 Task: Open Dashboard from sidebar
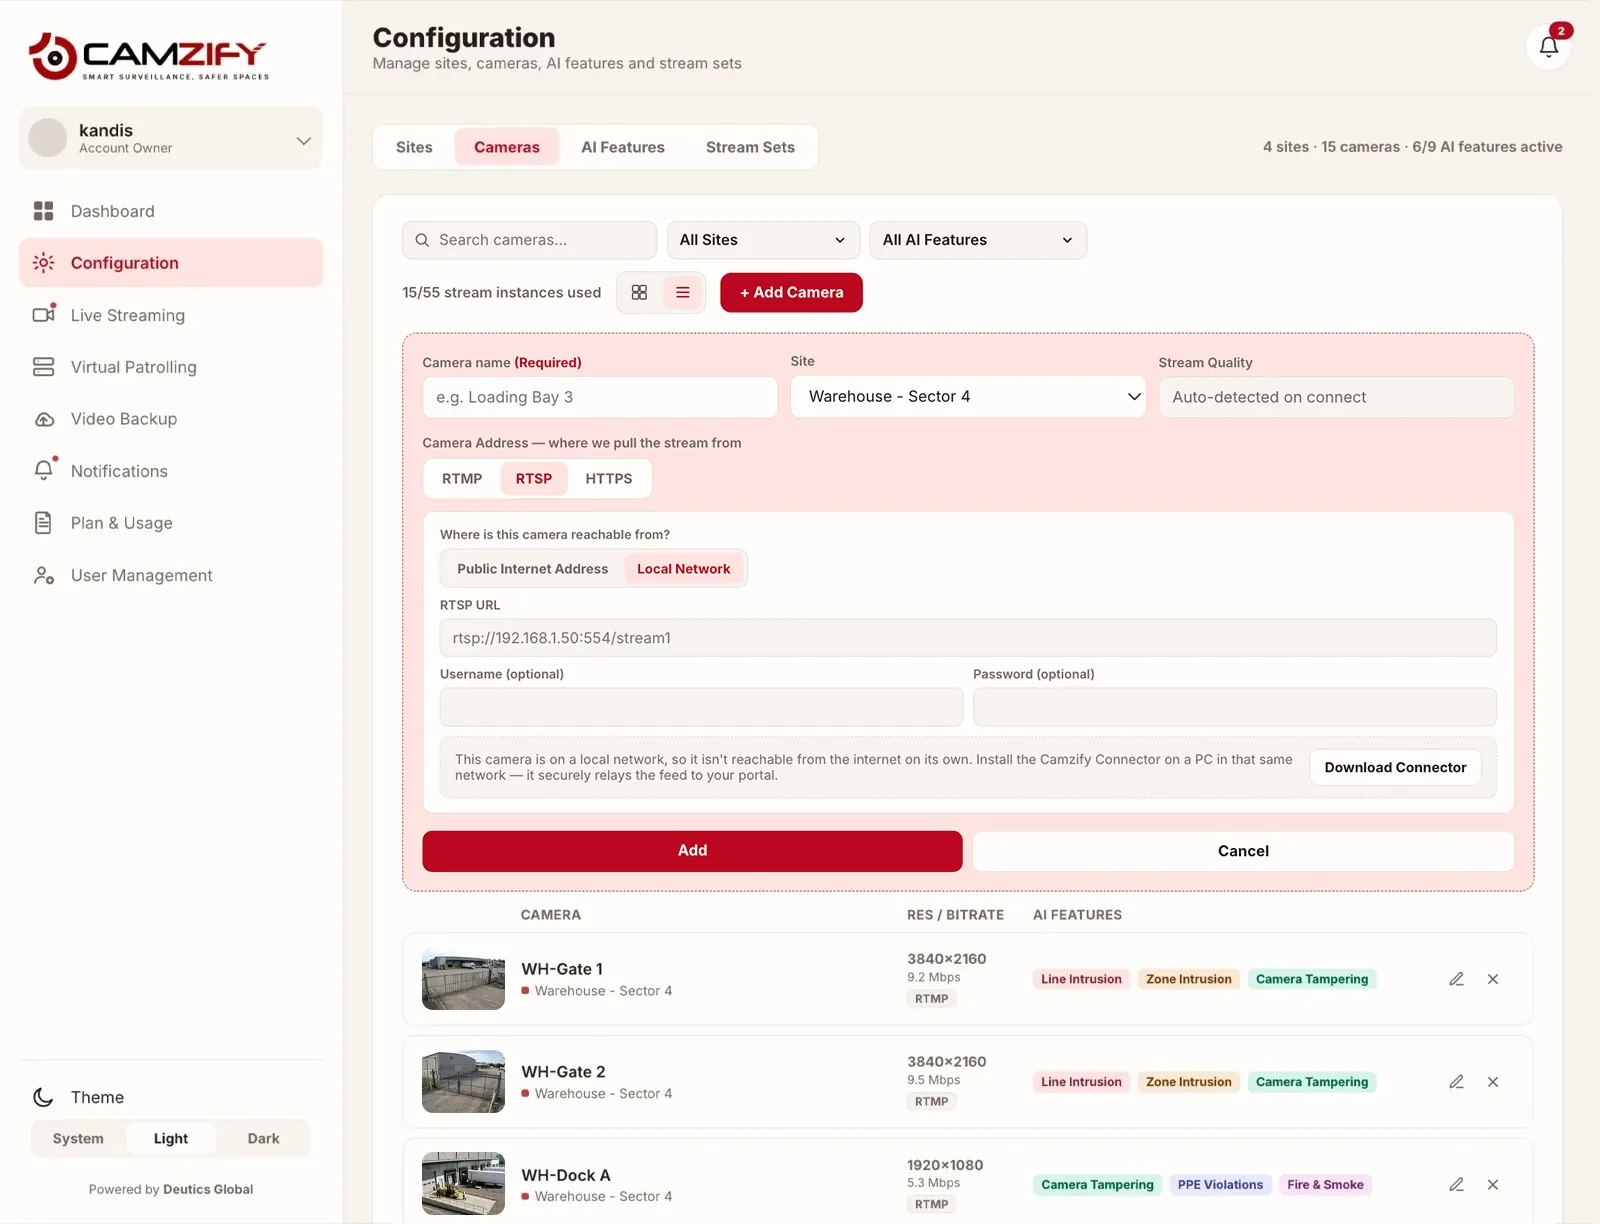[171, 211]
